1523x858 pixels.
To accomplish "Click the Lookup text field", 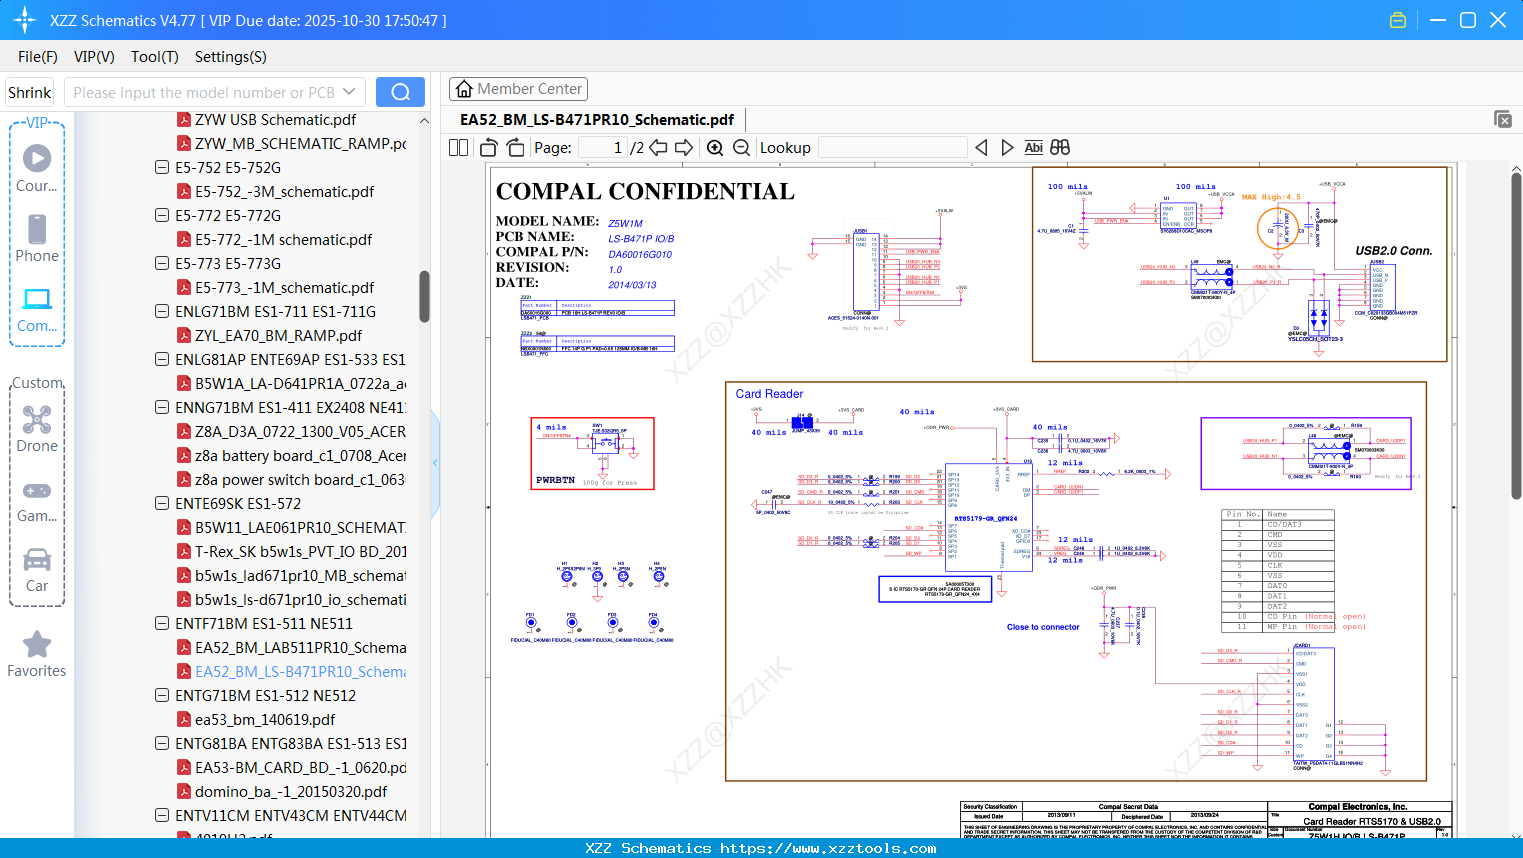I will pyautogui.click(x=892, y=148).
